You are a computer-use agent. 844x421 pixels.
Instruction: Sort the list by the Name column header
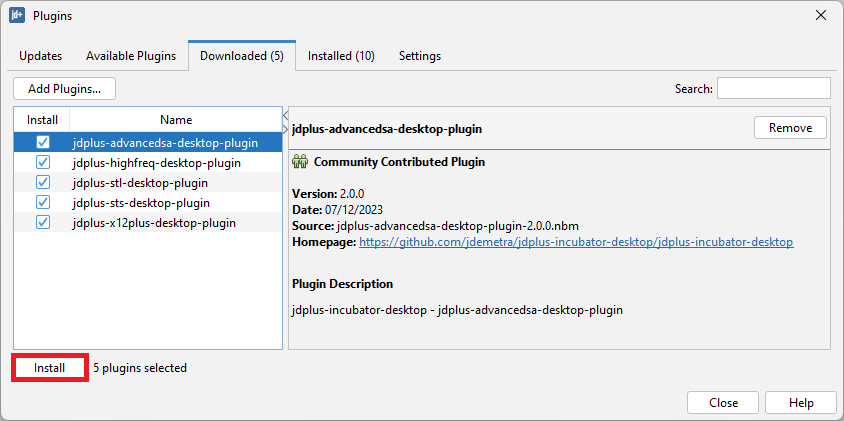coord(176,120)
